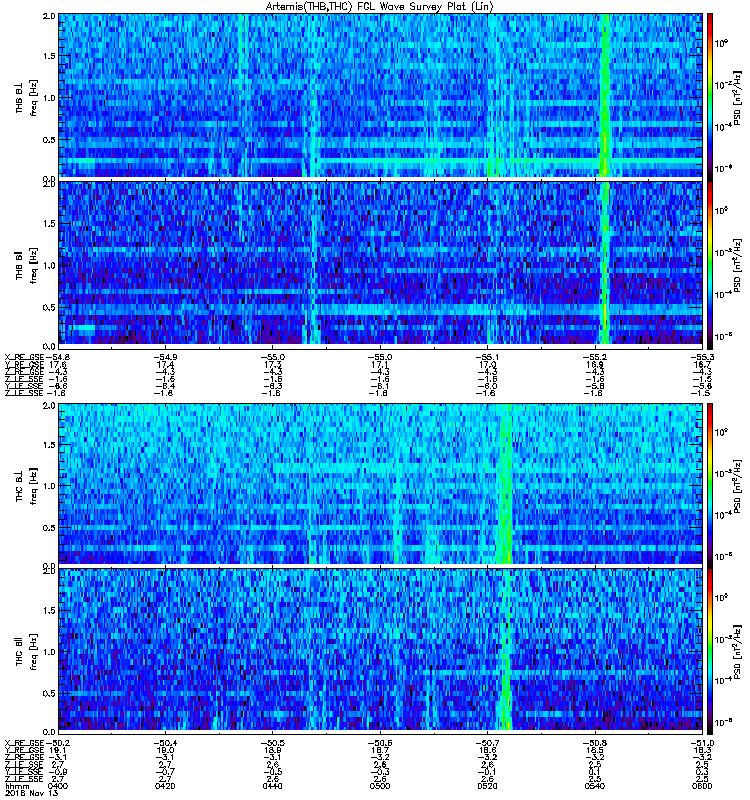The image size is (750, 800).
Task: Click the 0540 time label
Action: (595, 786)
